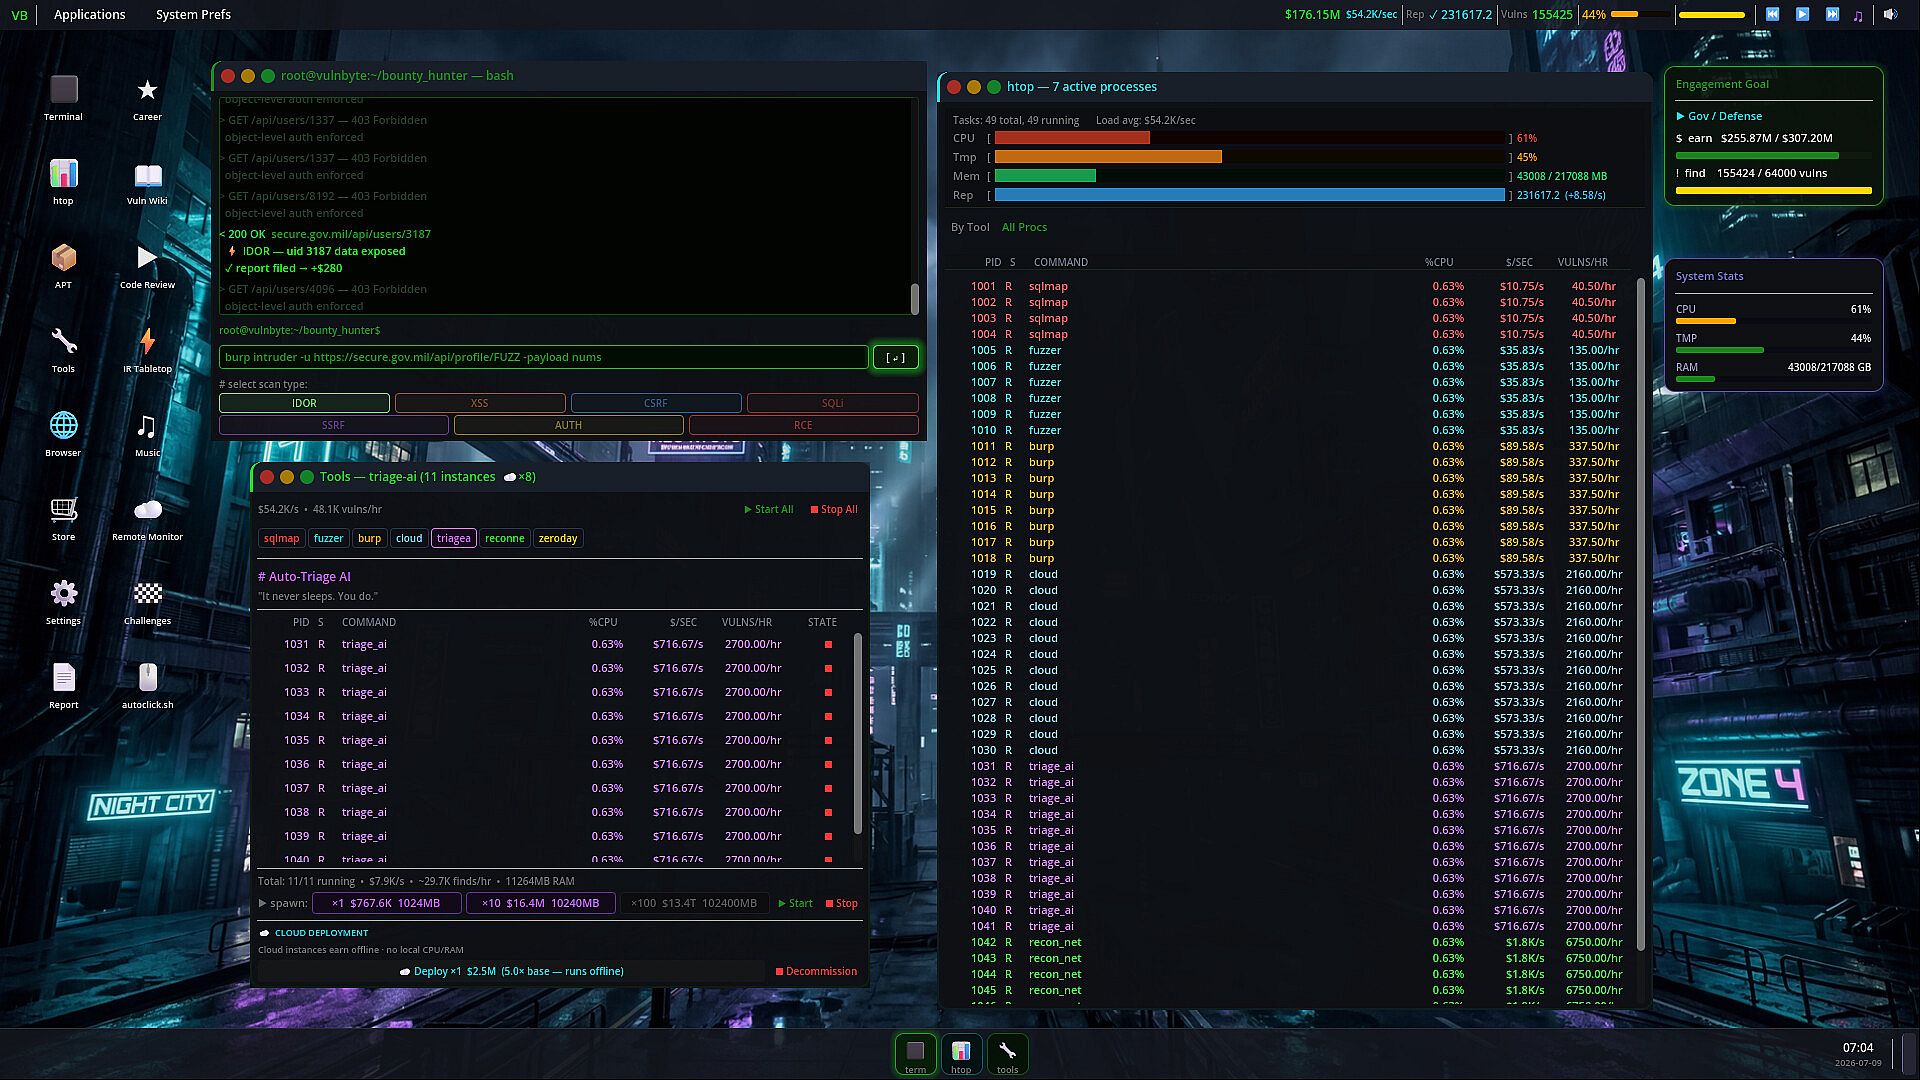The width and height of the screenshot is (1920, 1080).
Task: Skip to previous music track
Action: [1772, 15]
